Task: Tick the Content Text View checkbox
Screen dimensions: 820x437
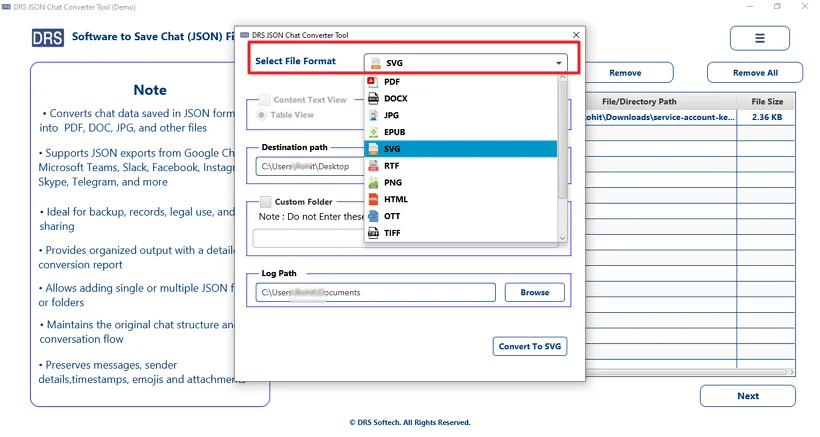Action: 265,99
